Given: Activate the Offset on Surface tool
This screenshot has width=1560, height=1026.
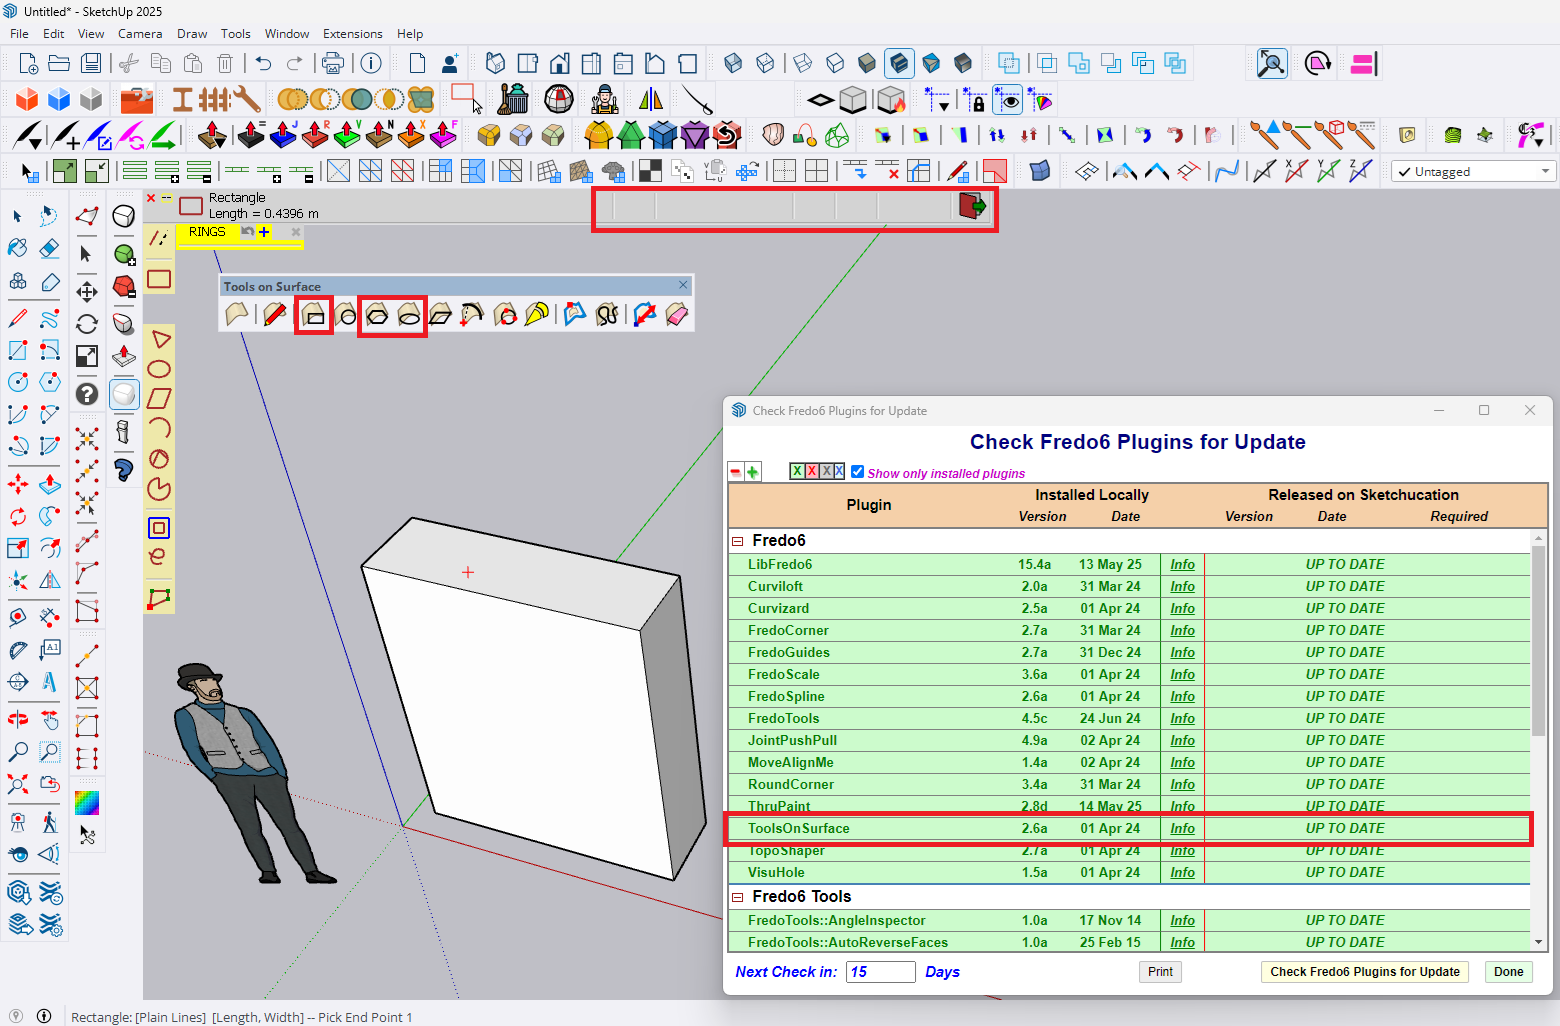Looking at the screenshot, I should [575, 315].
